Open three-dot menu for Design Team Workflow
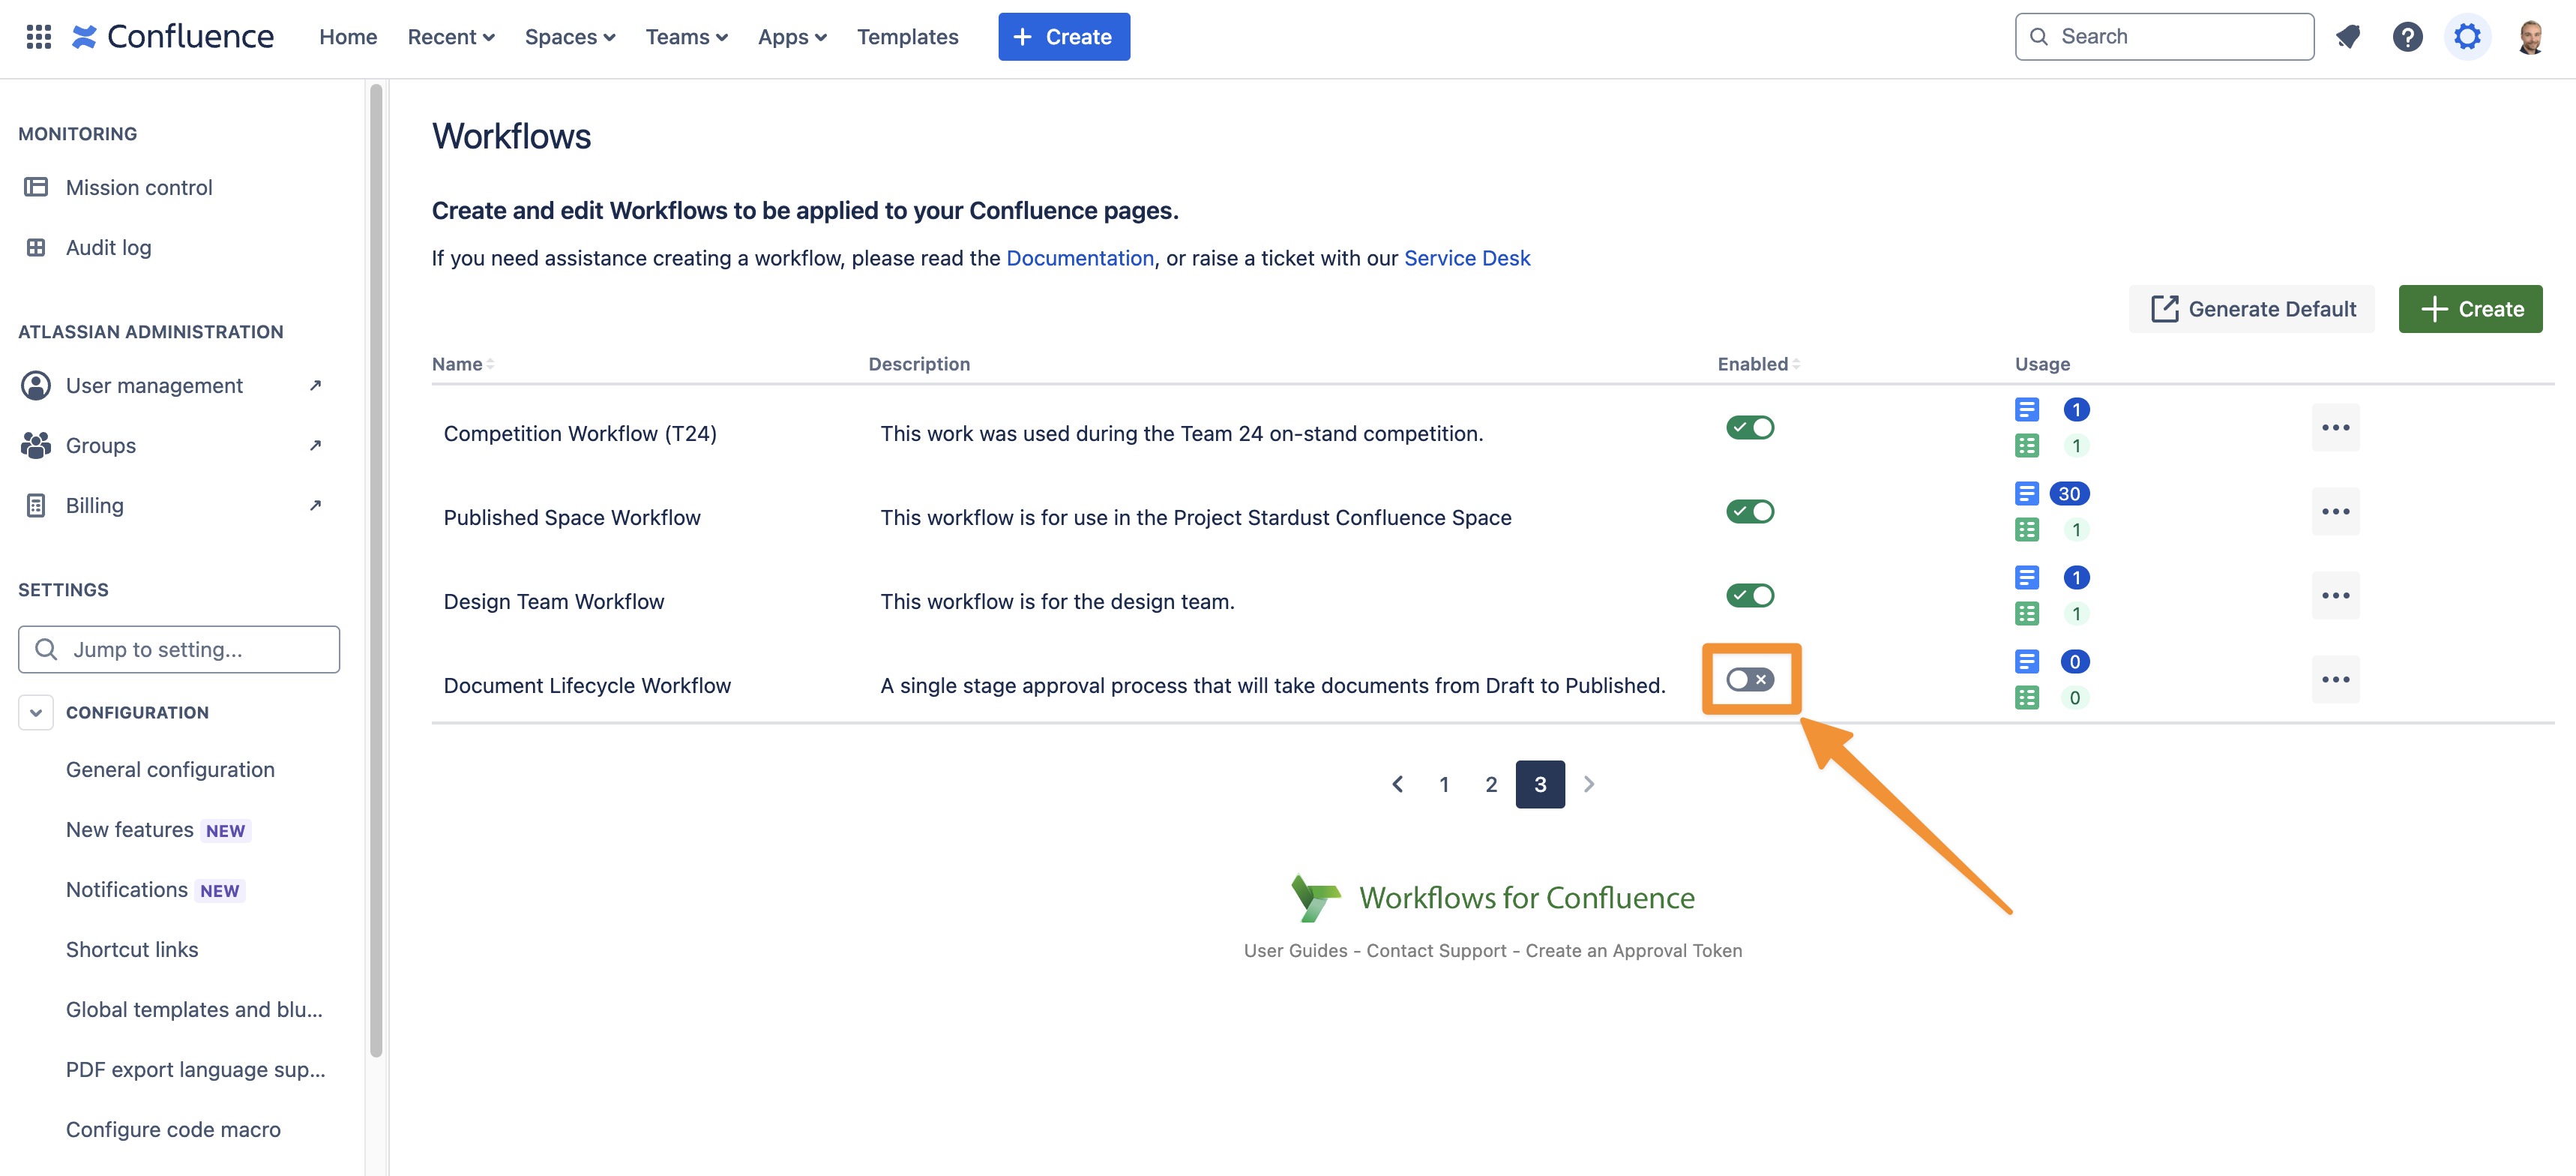Viewport: 2576px width, 1176px height. [2334, 595]
